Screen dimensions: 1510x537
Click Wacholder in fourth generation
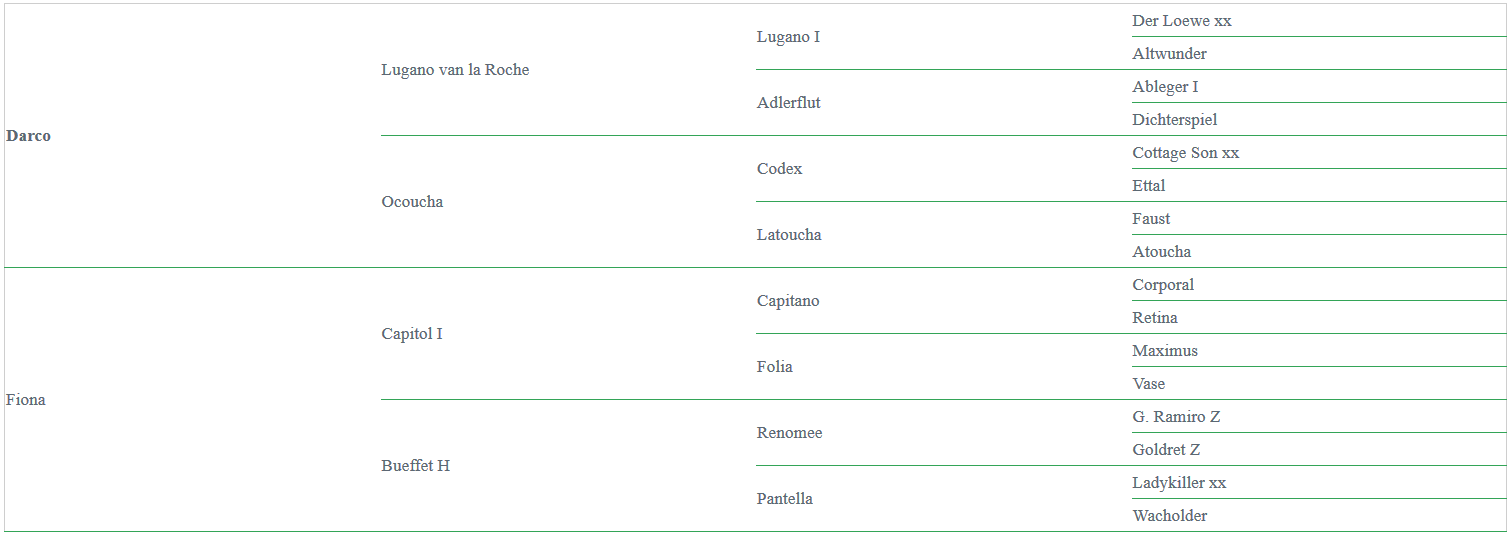1170,516
